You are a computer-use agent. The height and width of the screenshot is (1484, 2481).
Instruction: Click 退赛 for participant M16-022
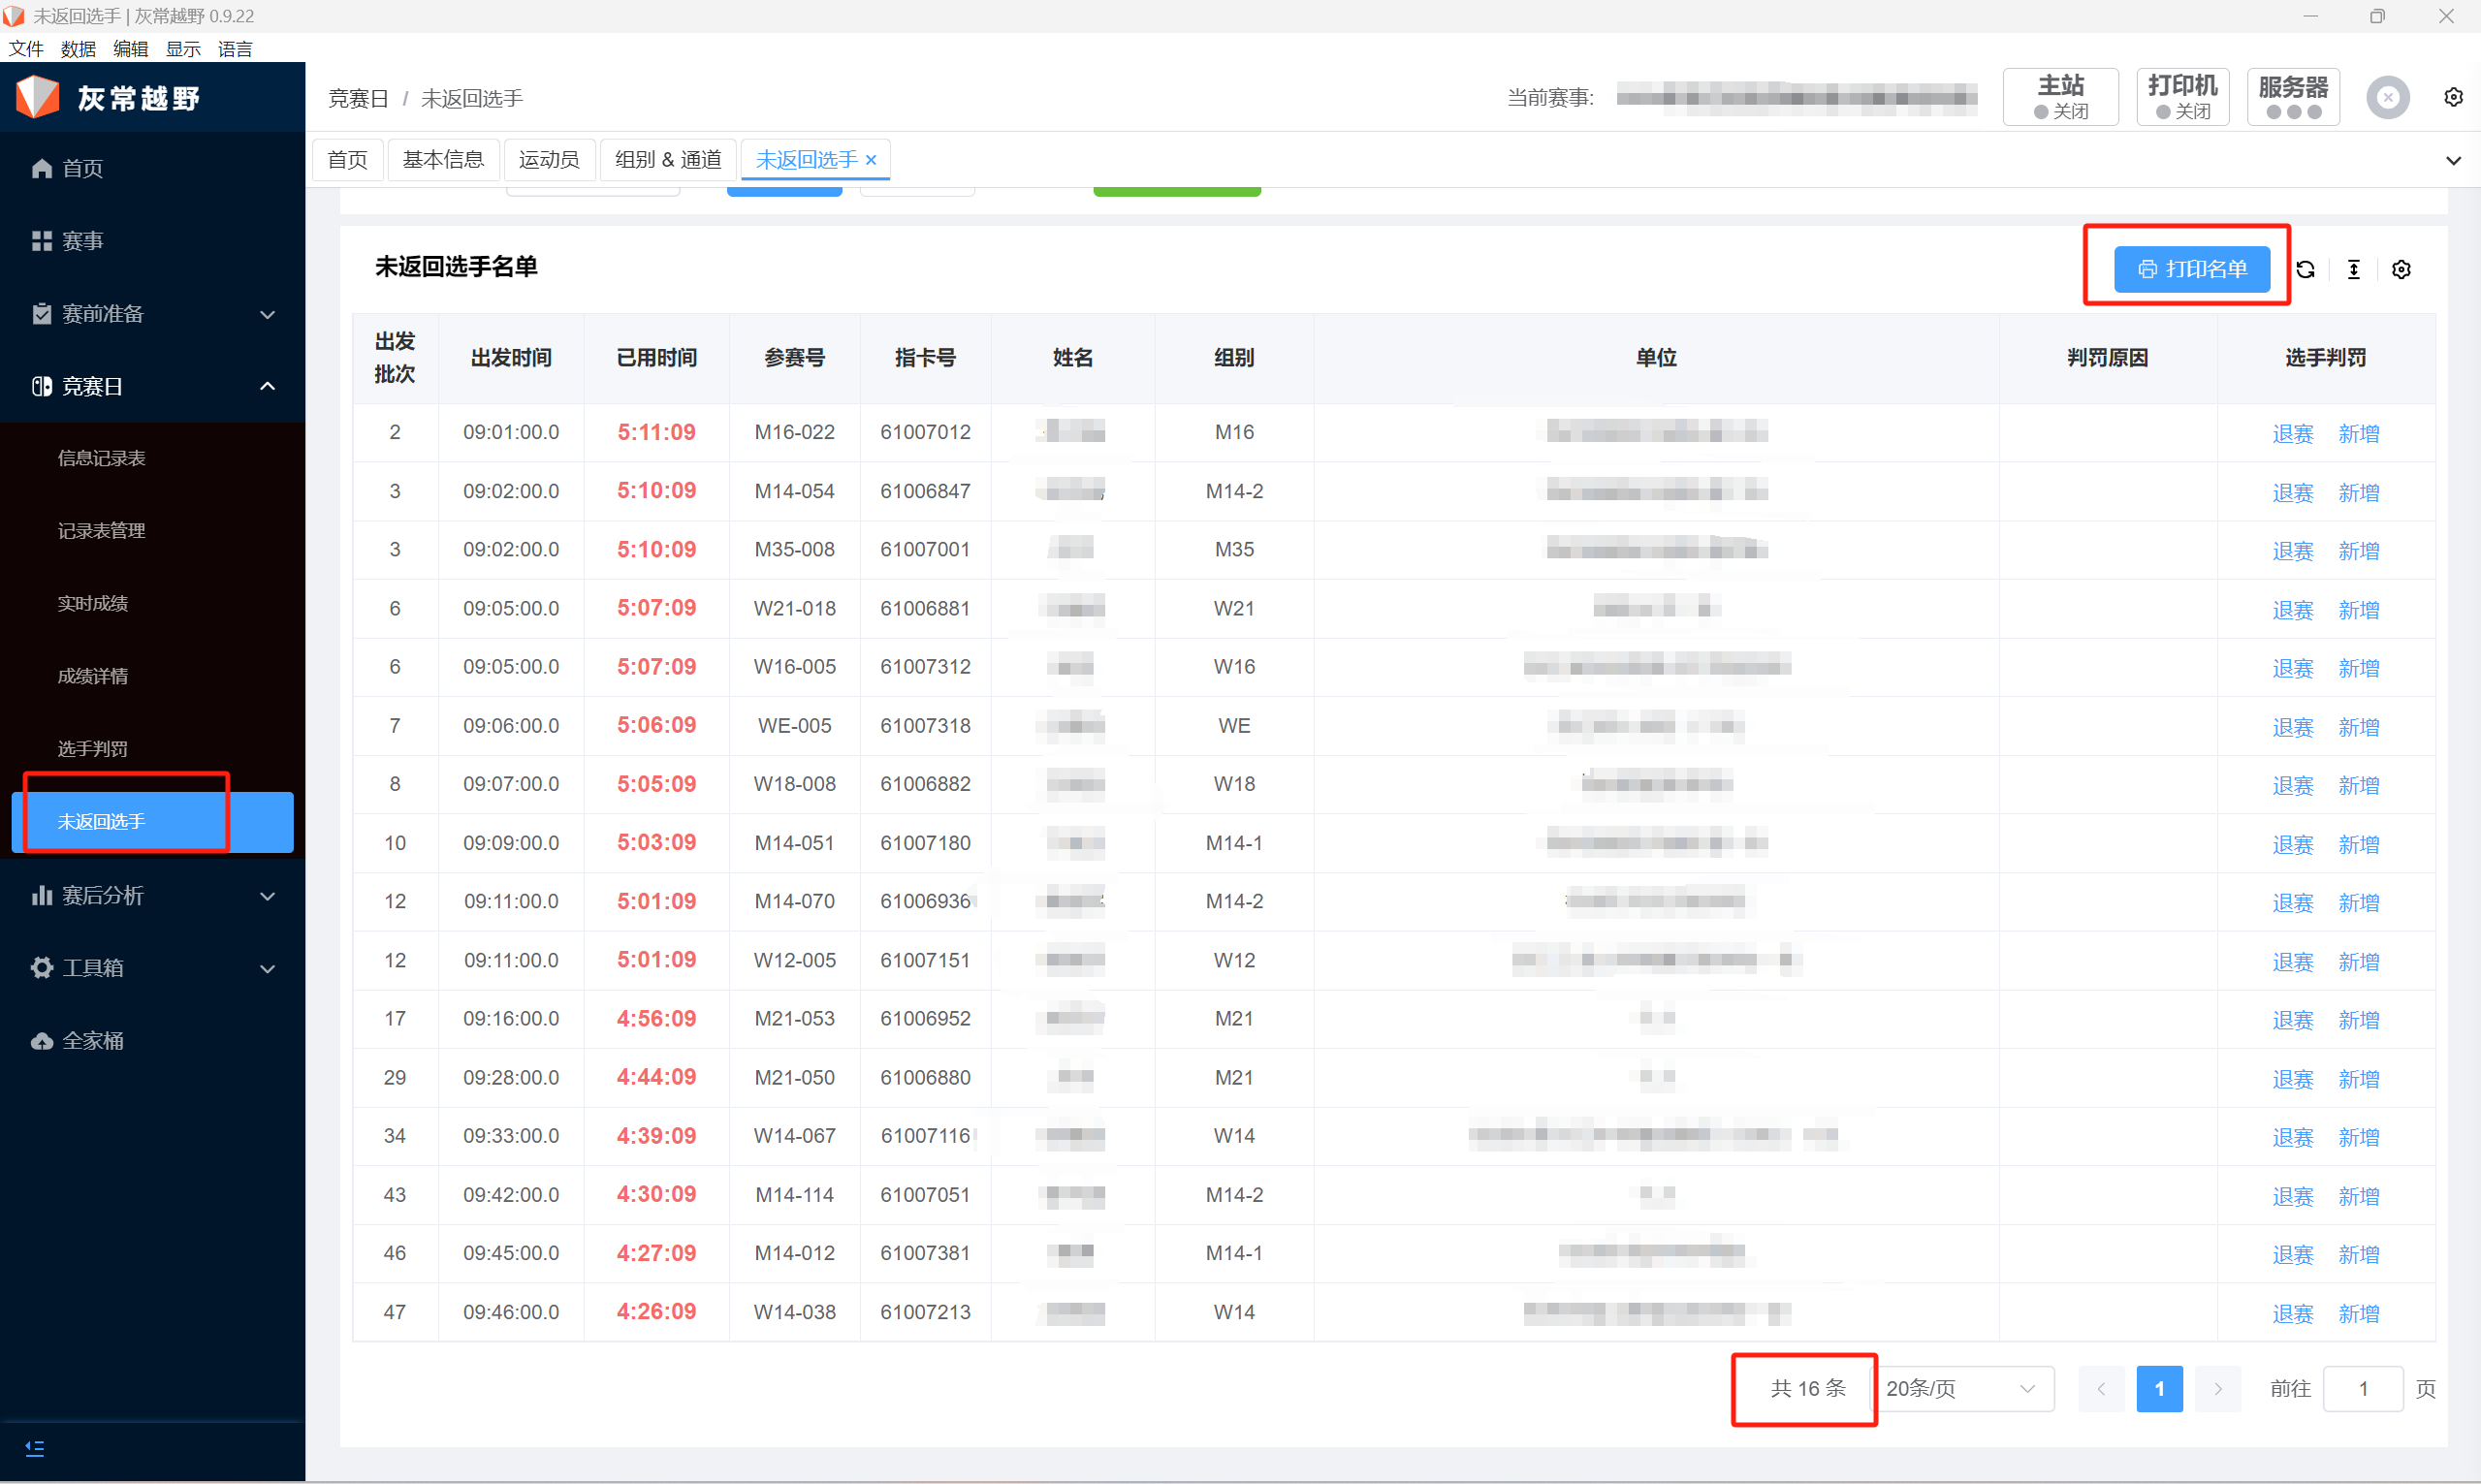[2292, 433]
